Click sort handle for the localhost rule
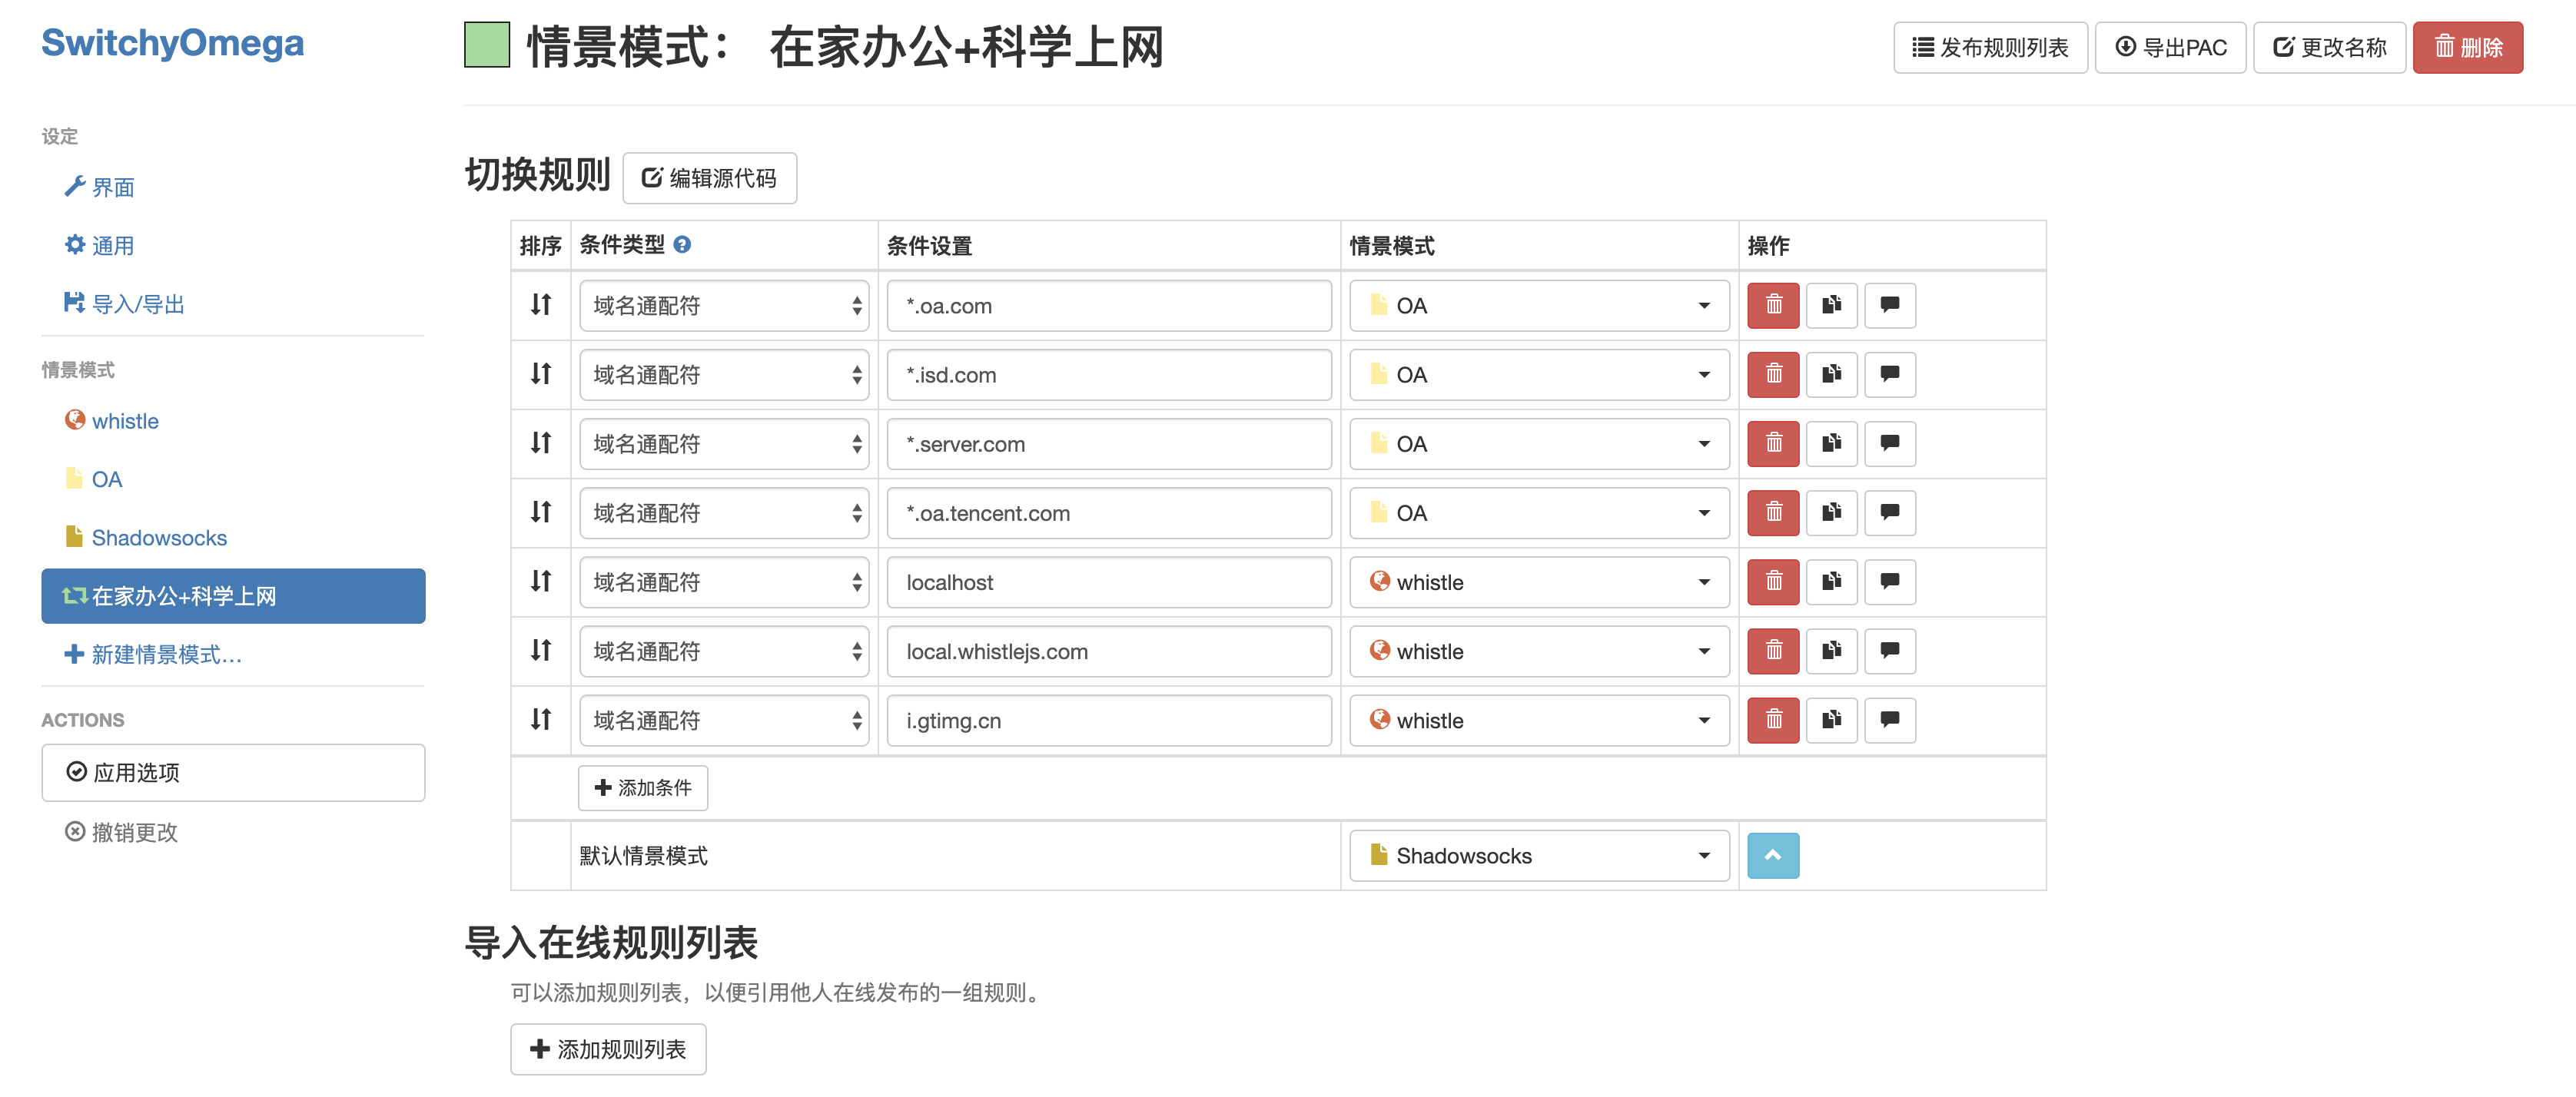Screen dimensions: 2576x1097 click(541, 581)
